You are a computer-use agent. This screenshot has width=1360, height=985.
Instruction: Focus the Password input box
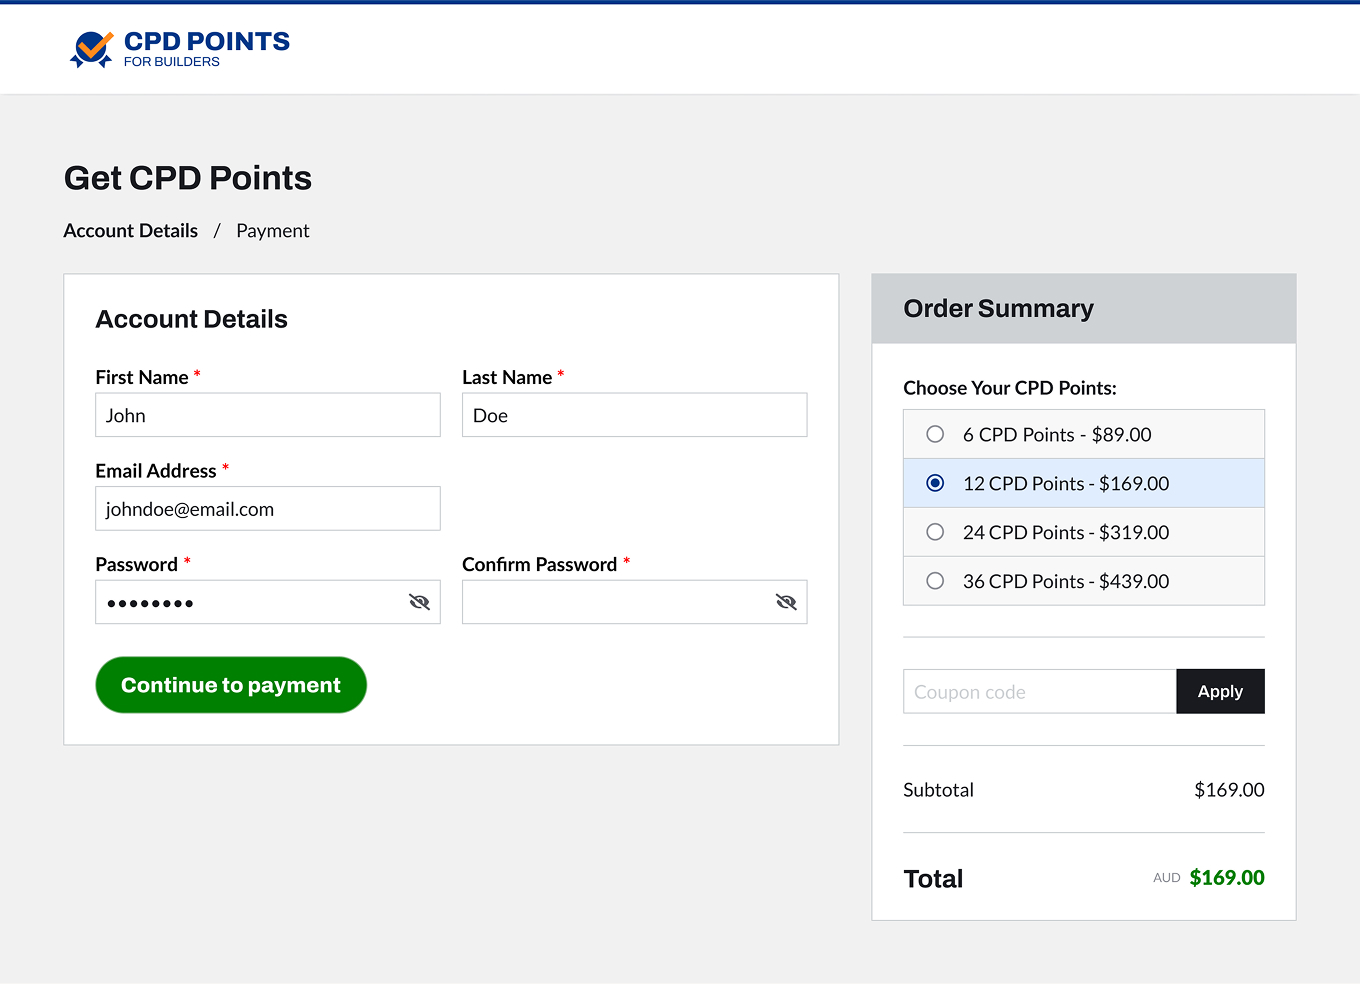point(250,602)
